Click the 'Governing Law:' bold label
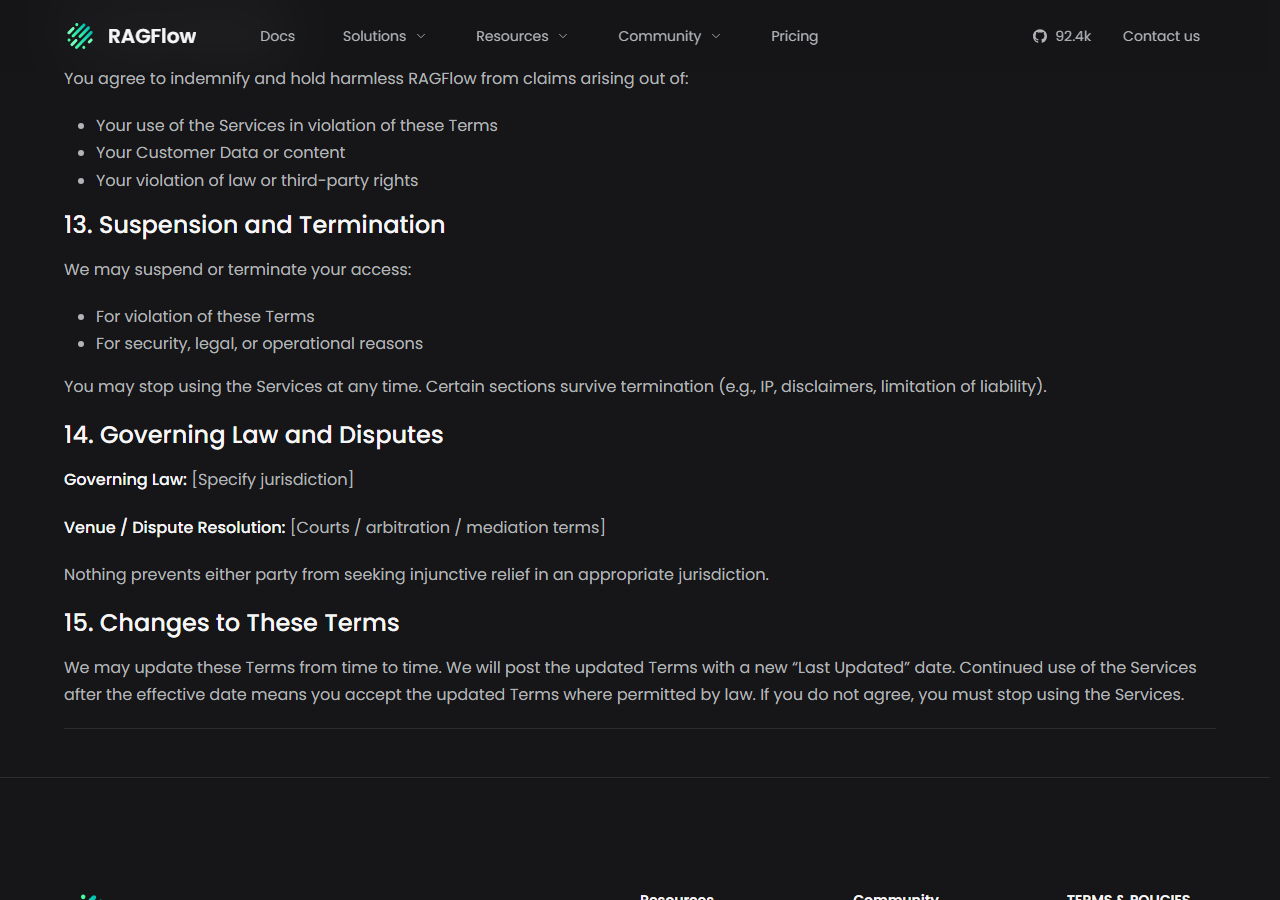Screen dimensions: 1280x900 [x=125, y=480]
